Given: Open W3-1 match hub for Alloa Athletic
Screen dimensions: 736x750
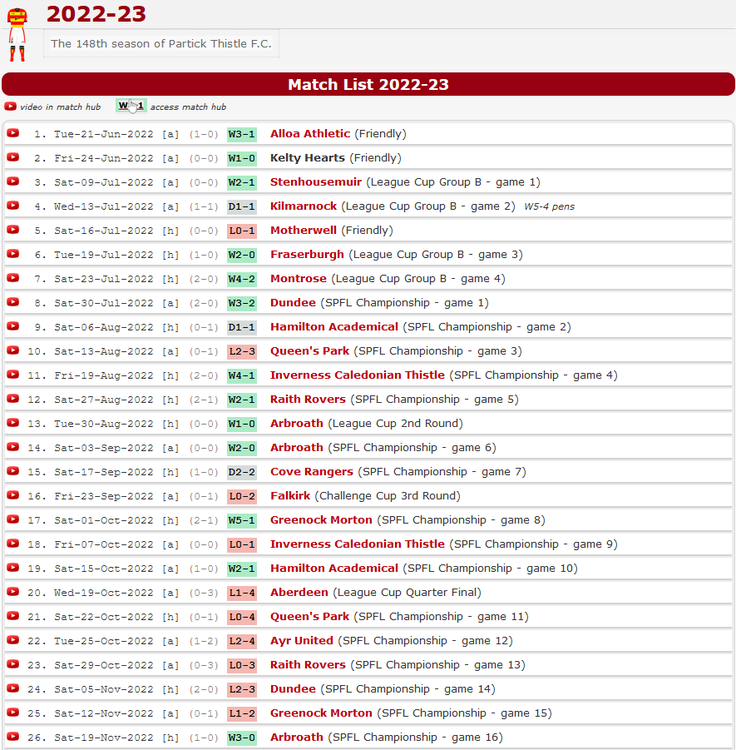Looking at the screenshot, I should tap(242, 134).
